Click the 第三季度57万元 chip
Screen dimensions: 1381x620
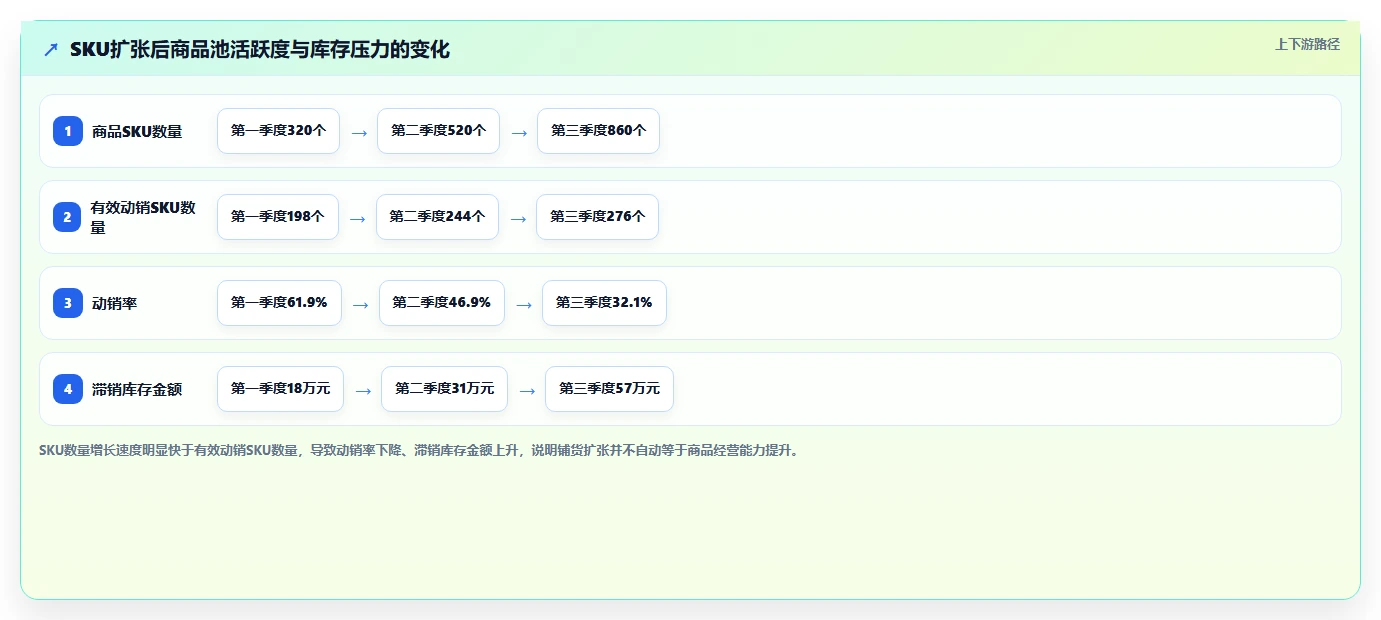609,389
